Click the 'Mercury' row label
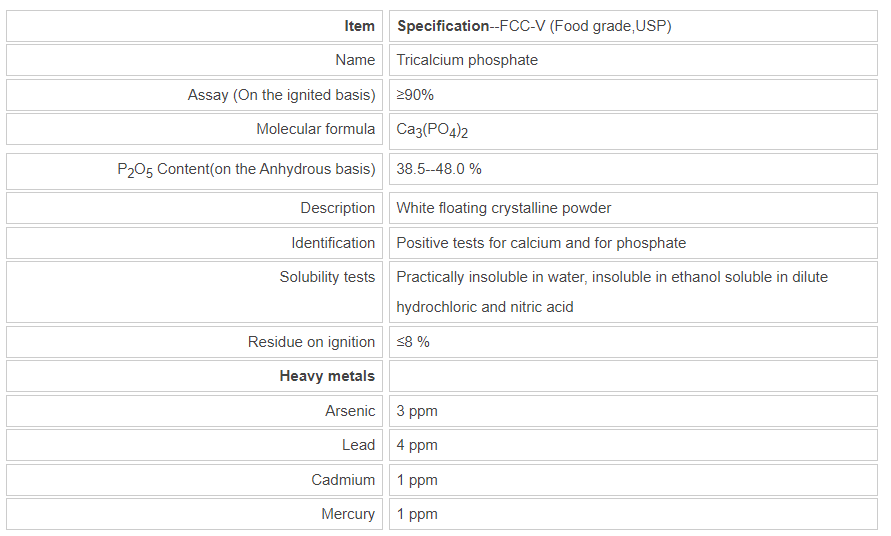Image resolution: width=891 pixels, height=536 pixels. 348,514
